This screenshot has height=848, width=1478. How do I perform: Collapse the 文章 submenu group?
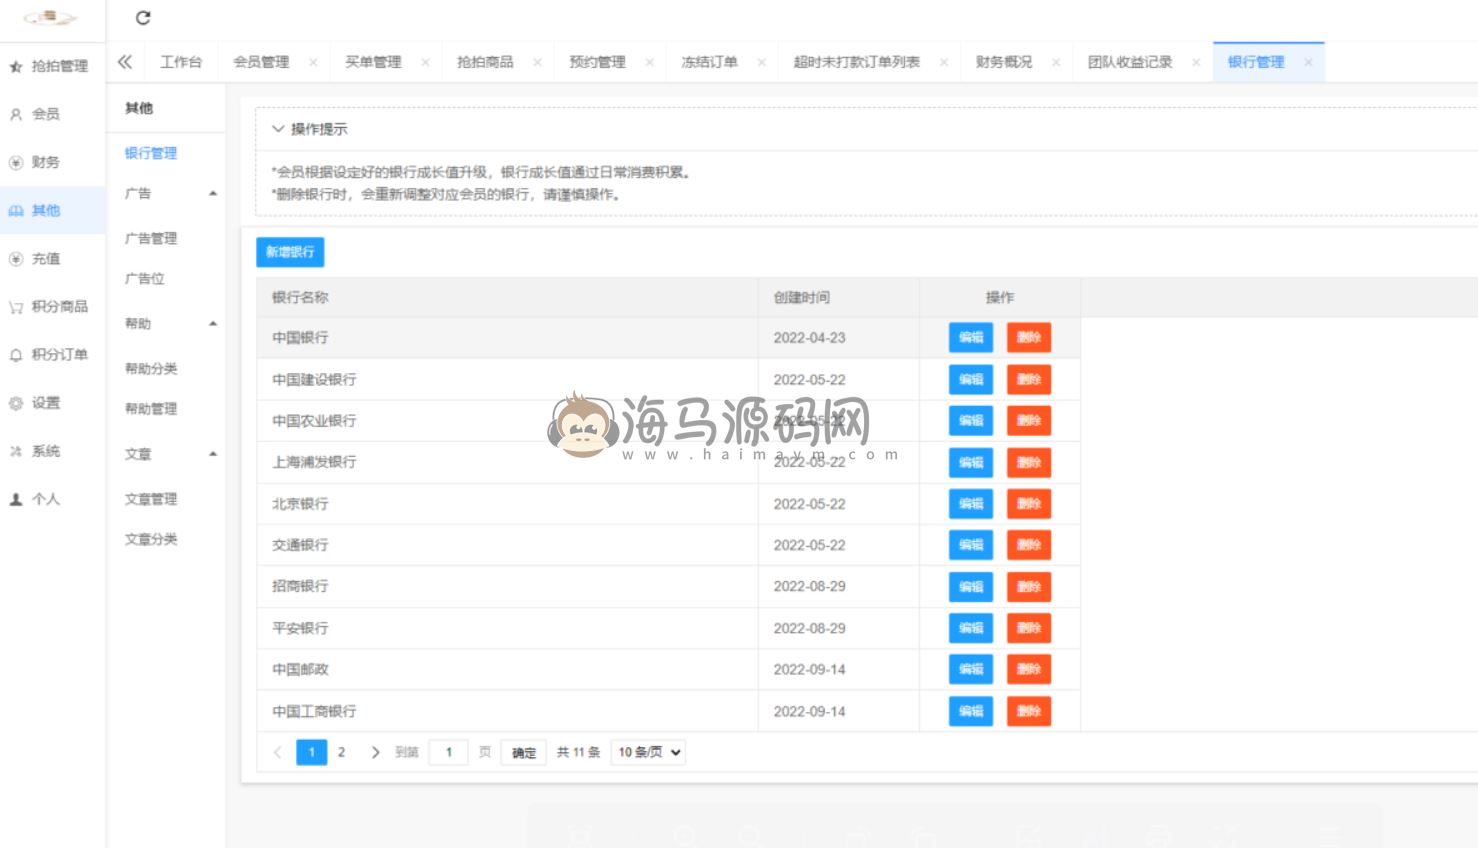(213, 454)
